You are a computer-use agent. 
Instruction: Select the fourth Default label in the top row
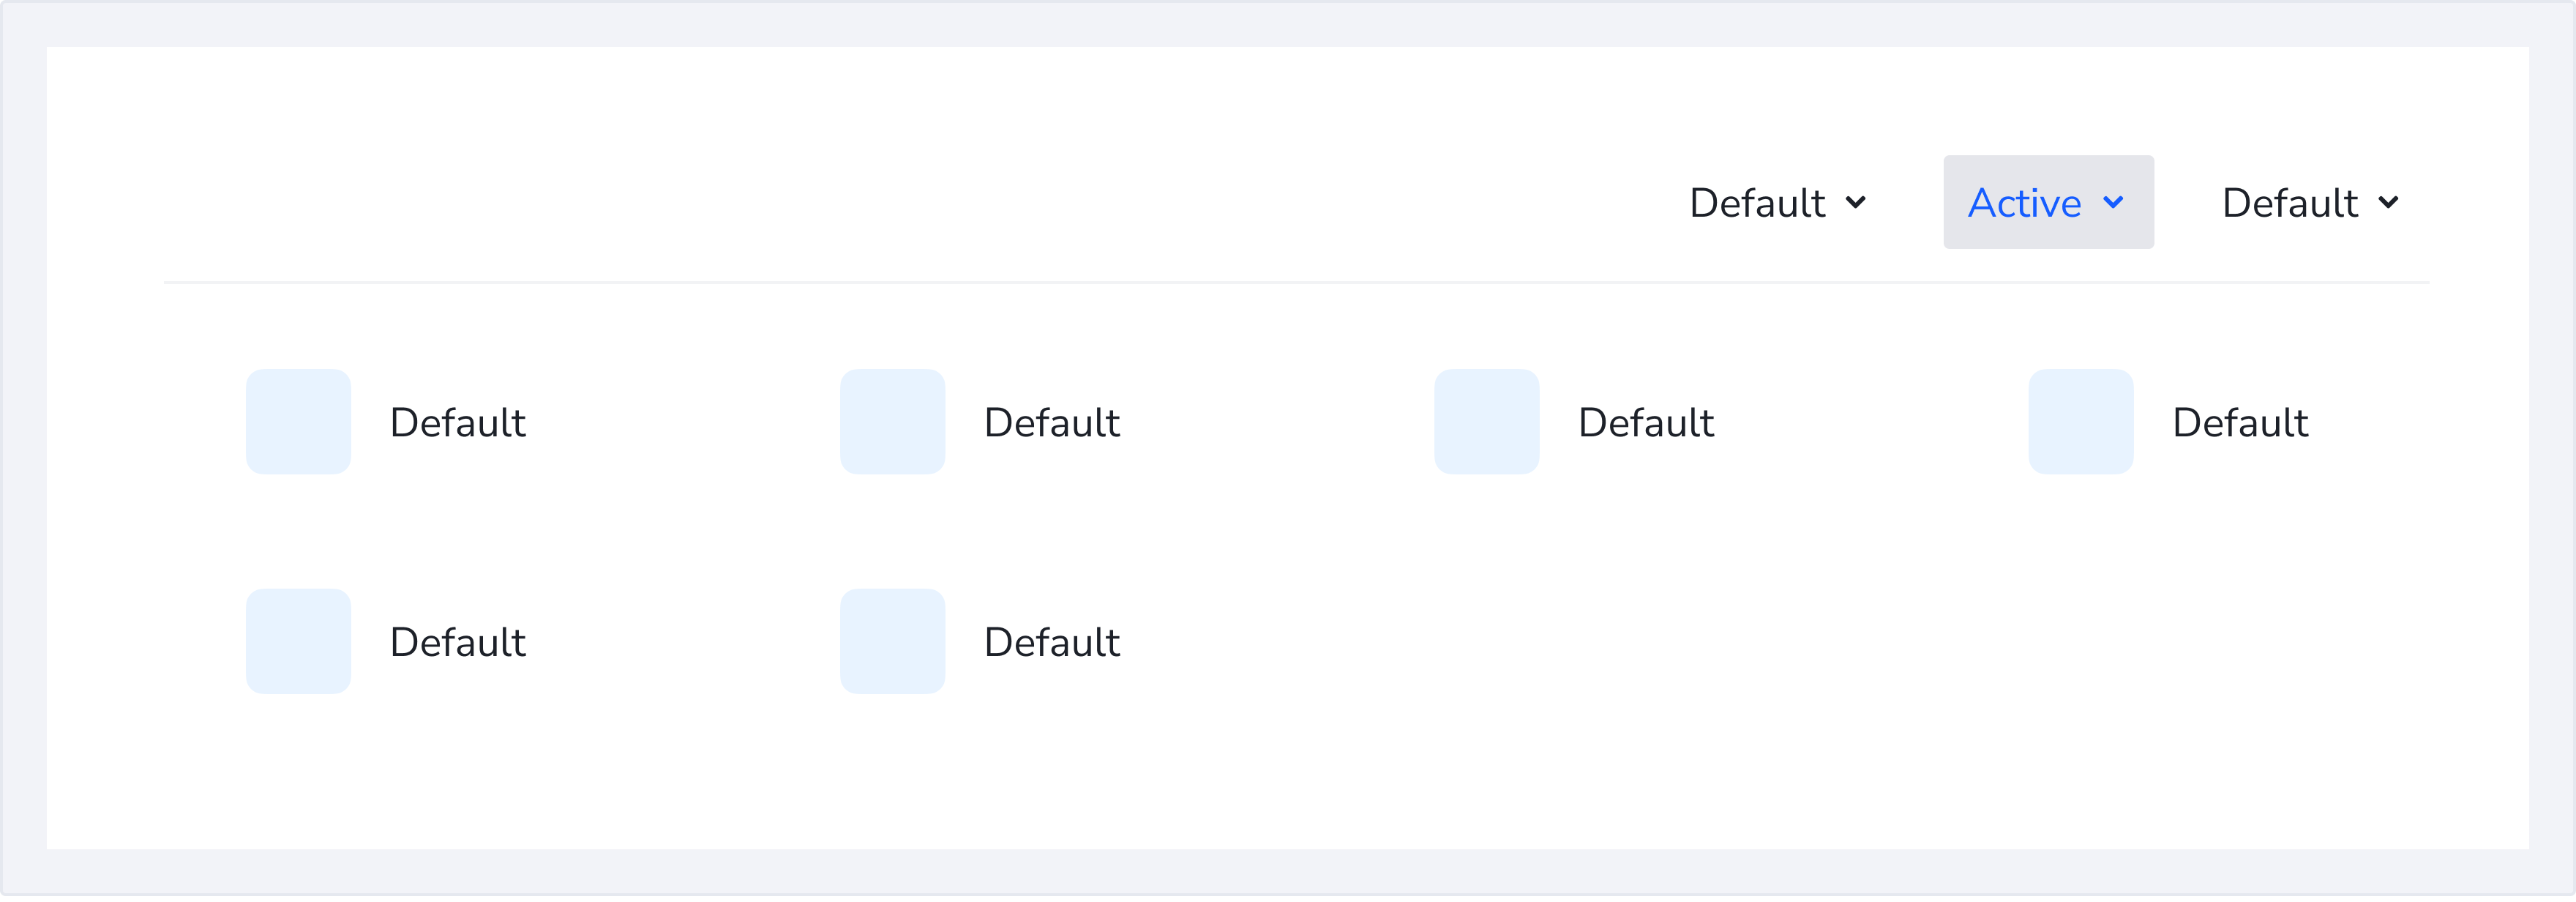pyautogui.click(x=2239, y=423)
